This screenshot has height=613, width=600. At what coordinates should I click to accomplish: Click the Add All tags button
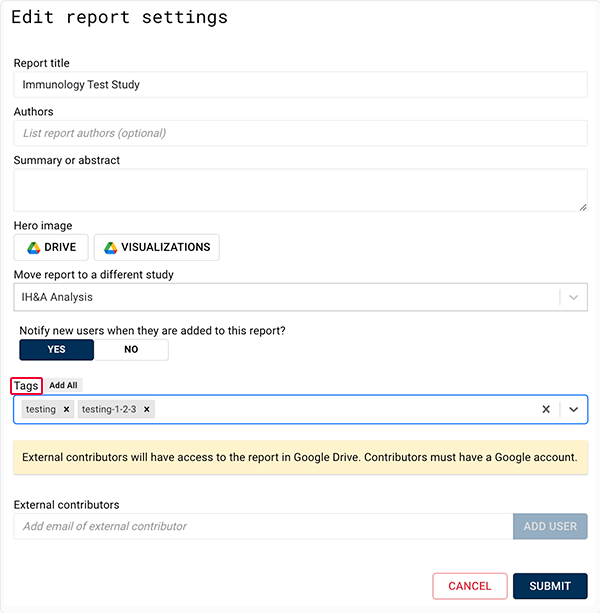coord(63,385)
